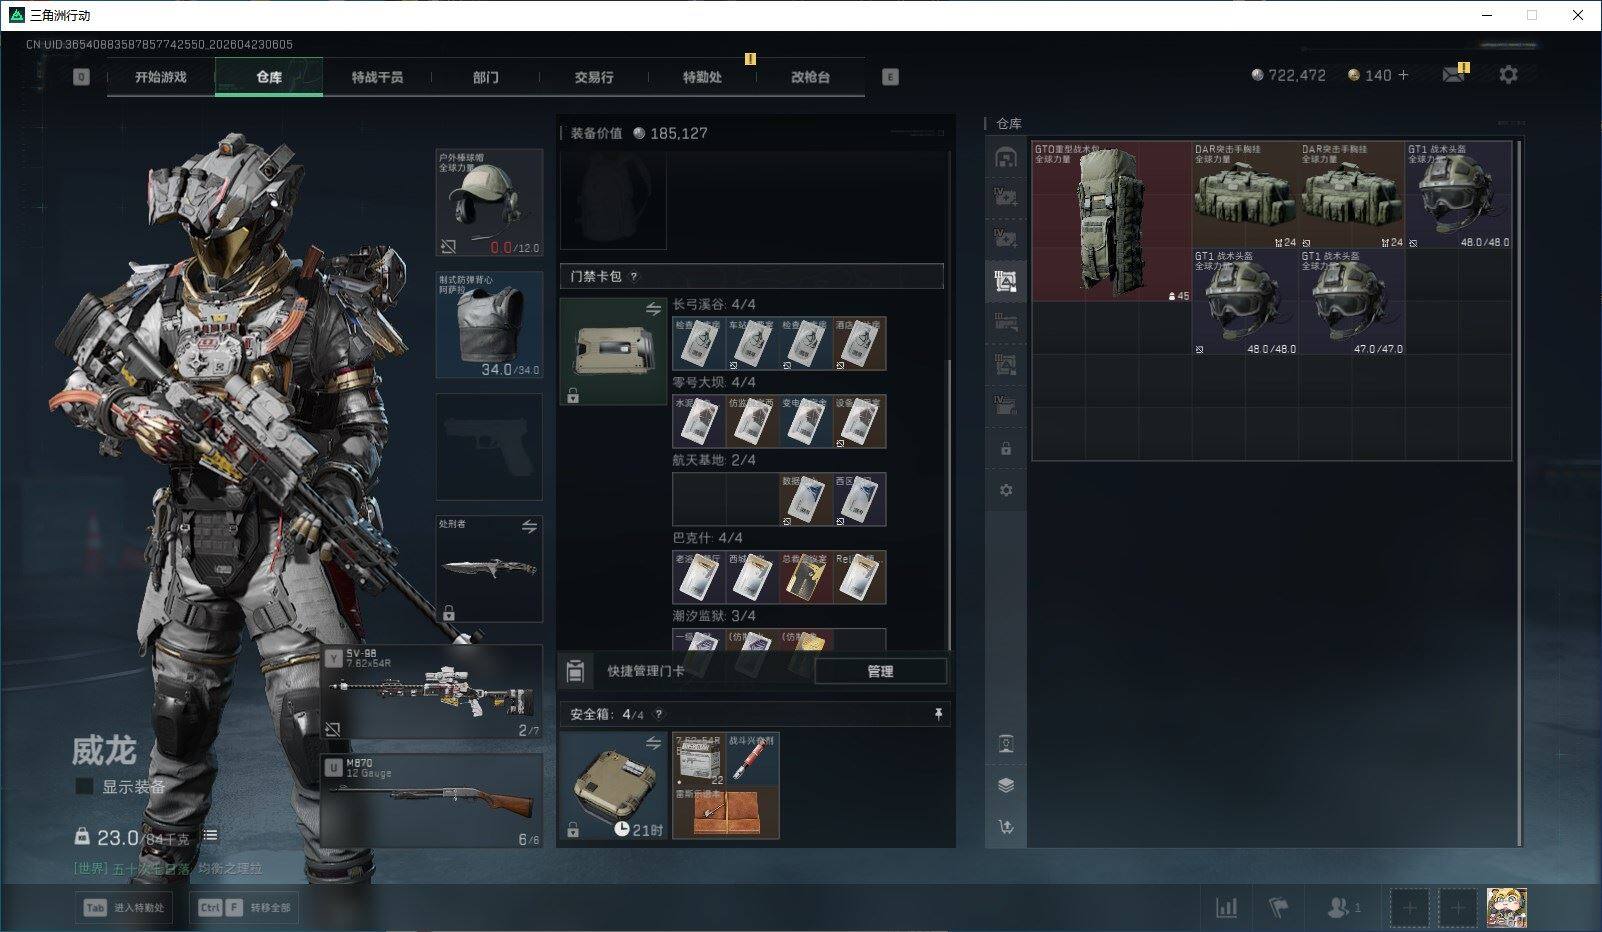Click the warehouse sort/organize icon
This screenshot has width=1602, height=932.
(x=1006, y=744)
